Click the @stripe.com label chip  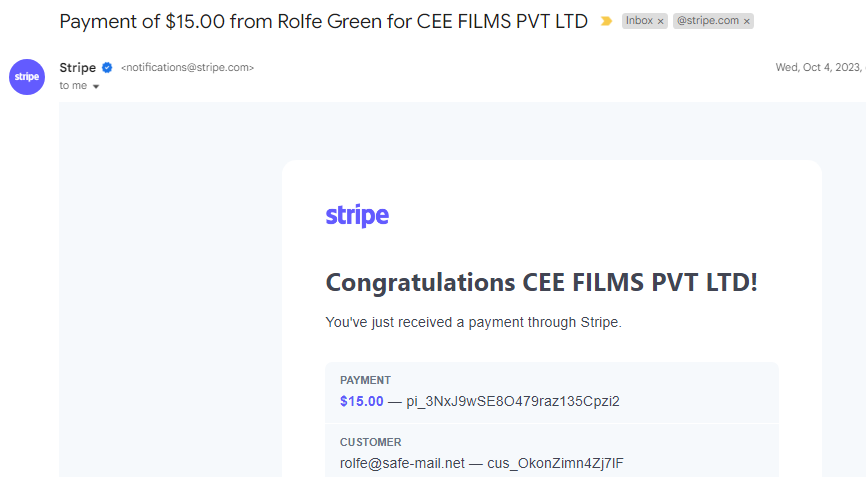point(707,21)
